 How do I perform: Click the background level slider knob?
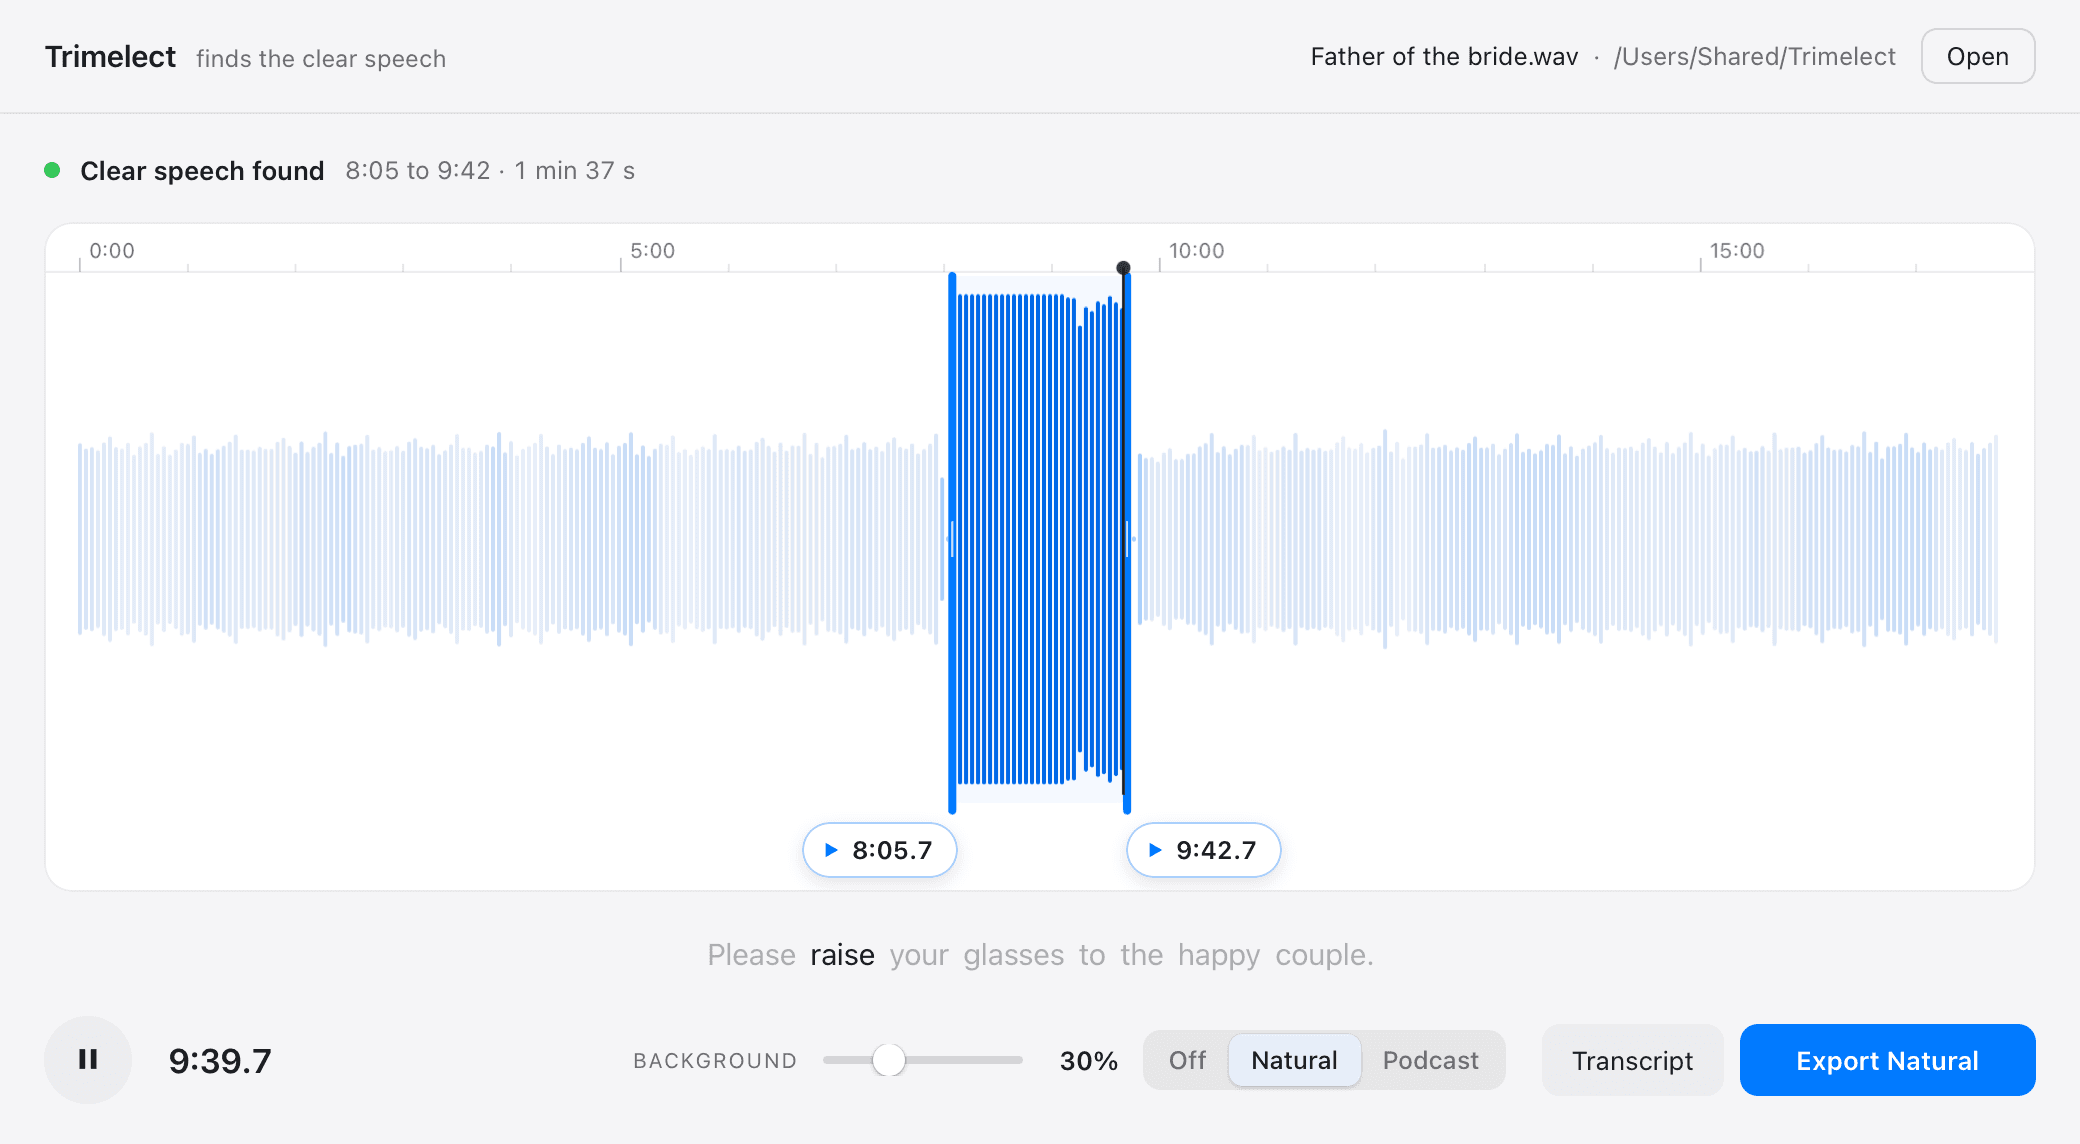[x=888, y=1060]
